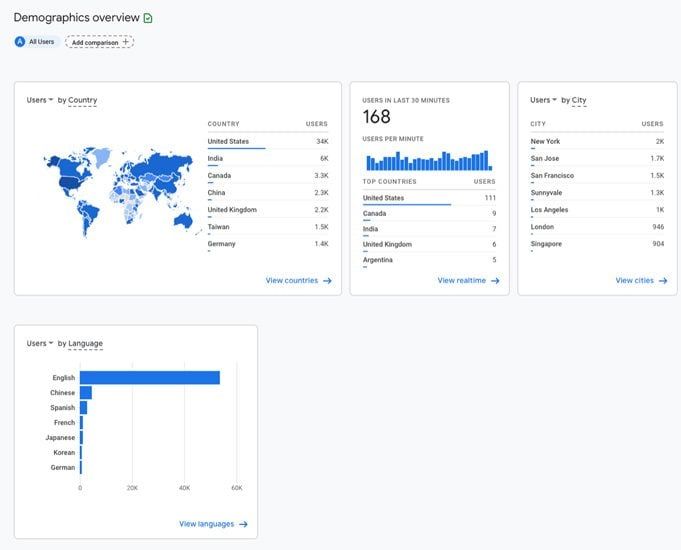Click the Japanese language label
Screen dimensions: 681x550
pyautogui.click(x=60, y=437)
